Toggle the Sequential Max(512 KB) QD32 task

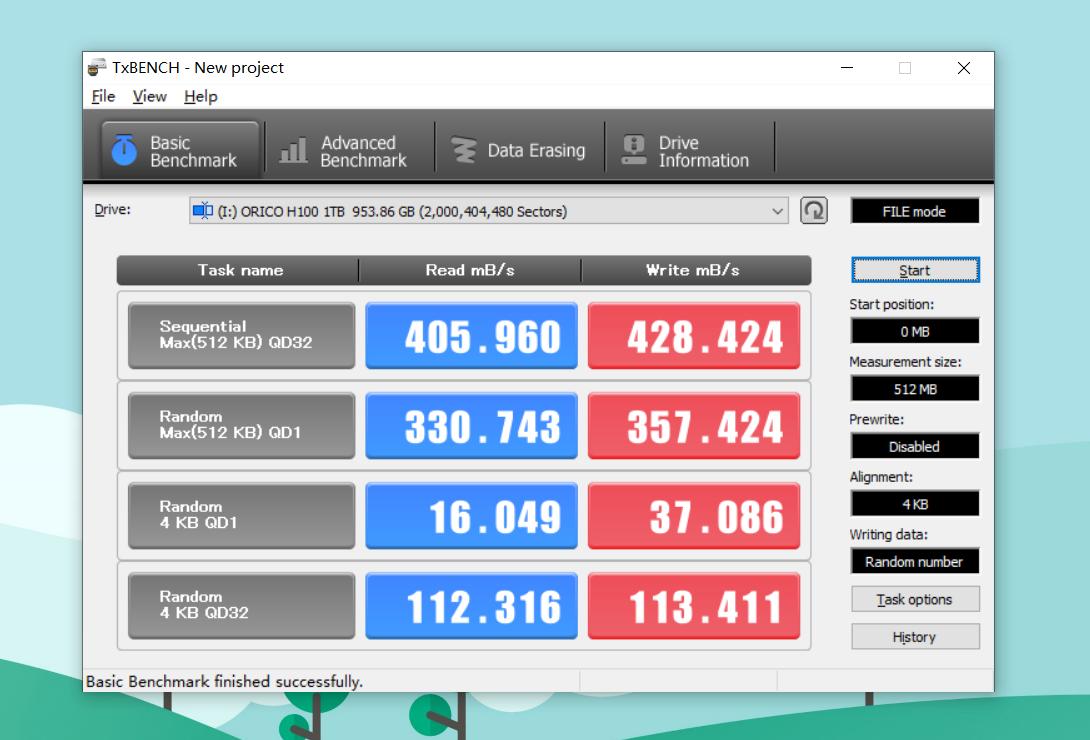pos(241,335)
